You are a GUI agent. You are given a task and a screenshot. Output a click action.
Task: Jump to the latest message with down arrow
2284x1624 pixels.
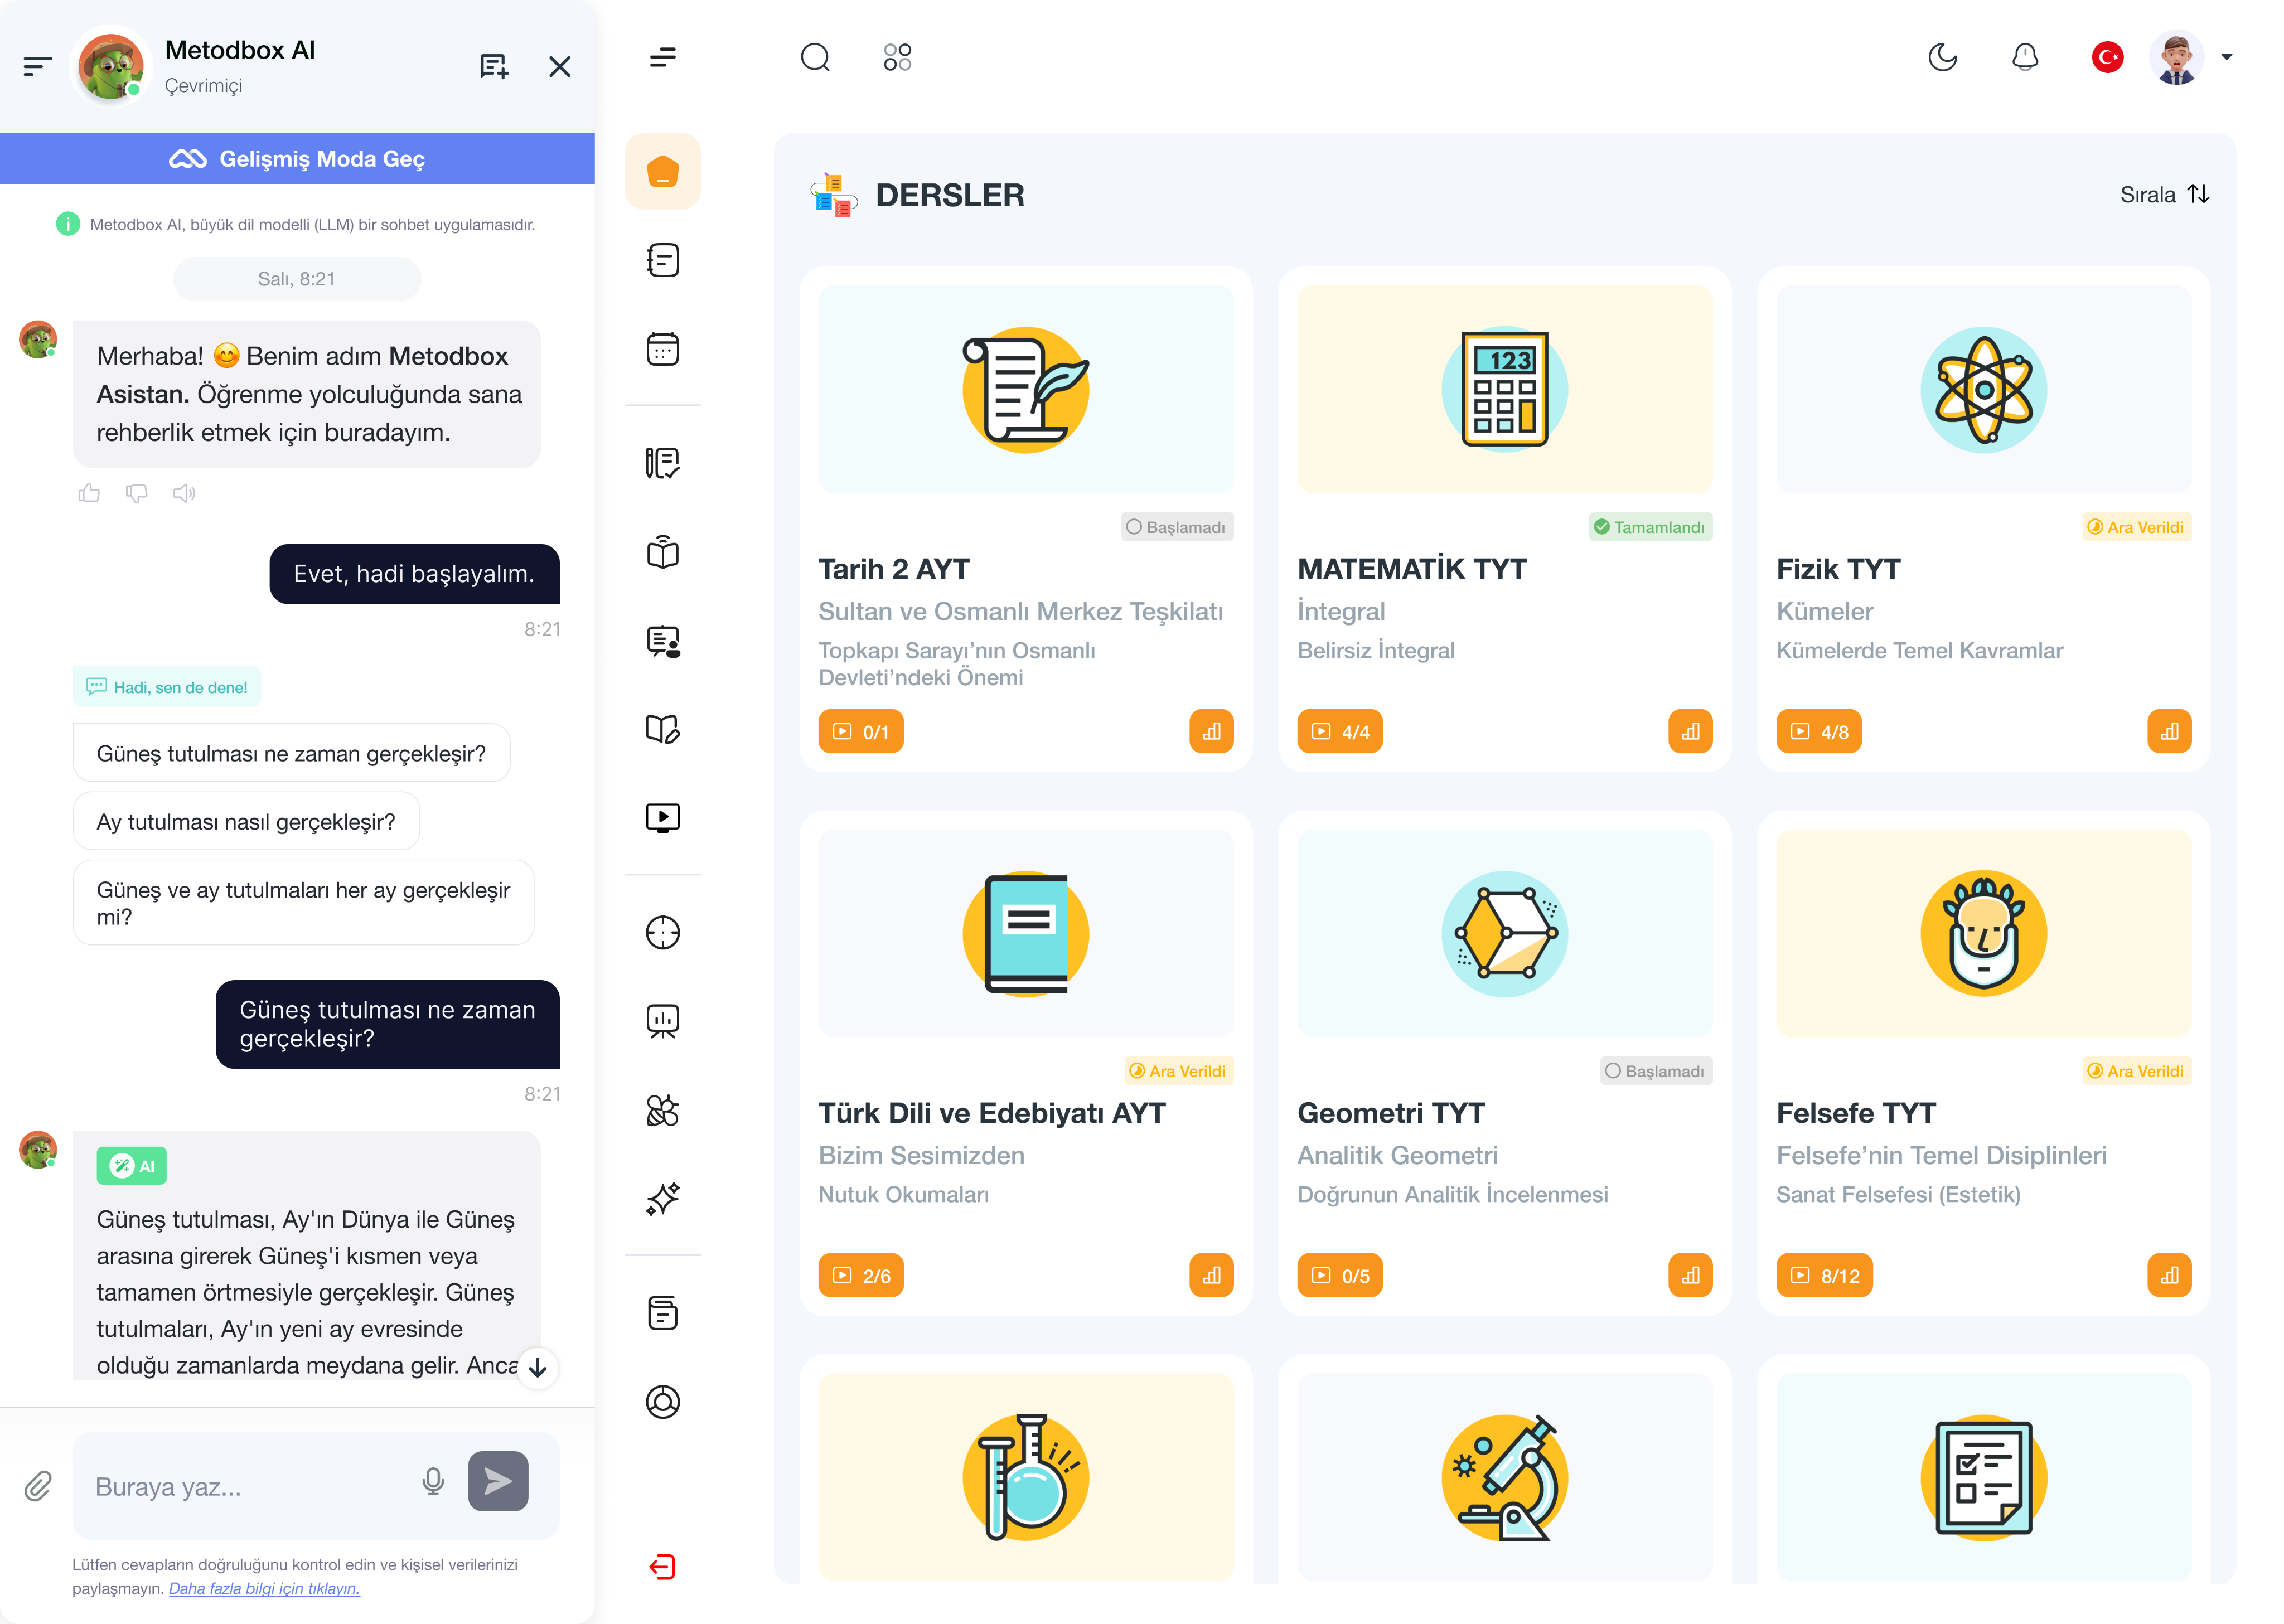pyautogui.click(x=538, y=1367)
